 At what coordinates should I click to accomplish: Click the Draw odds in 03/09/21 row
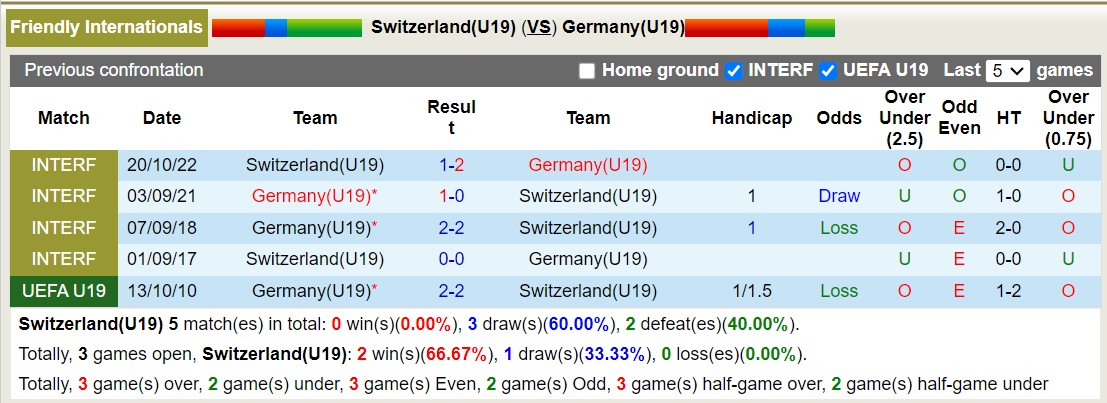838,196
